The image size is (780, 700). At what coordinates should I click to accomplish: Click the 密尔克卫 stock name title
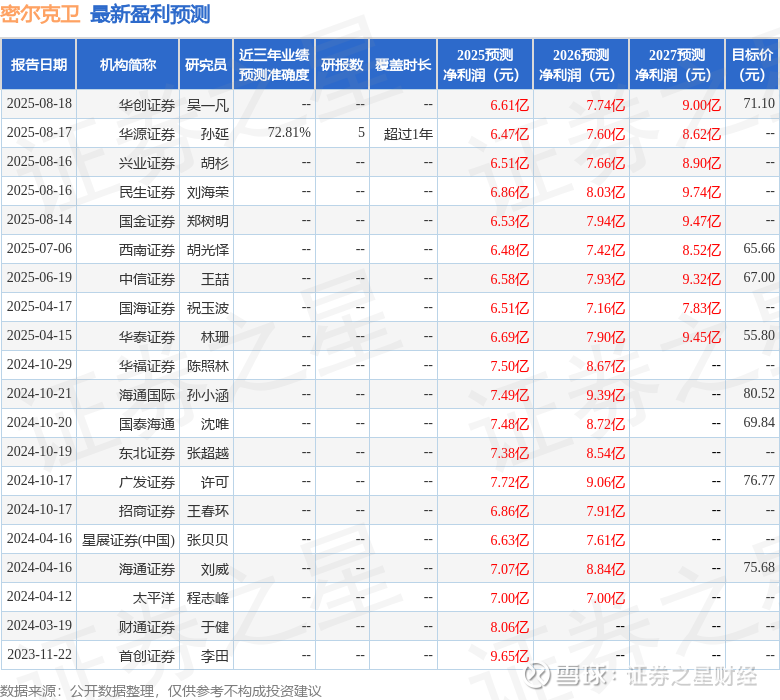(40, 14)
